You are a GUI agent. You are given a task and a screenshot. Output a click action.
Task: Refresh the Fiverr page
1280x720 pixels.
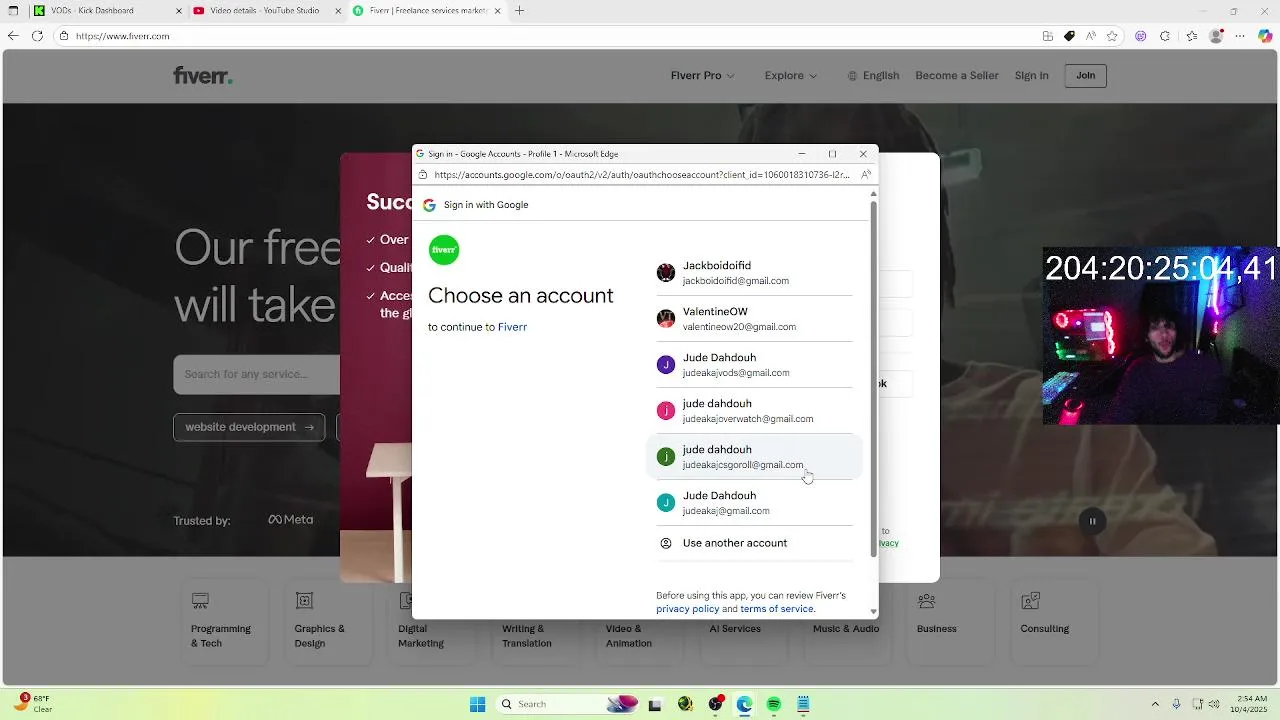37,36
